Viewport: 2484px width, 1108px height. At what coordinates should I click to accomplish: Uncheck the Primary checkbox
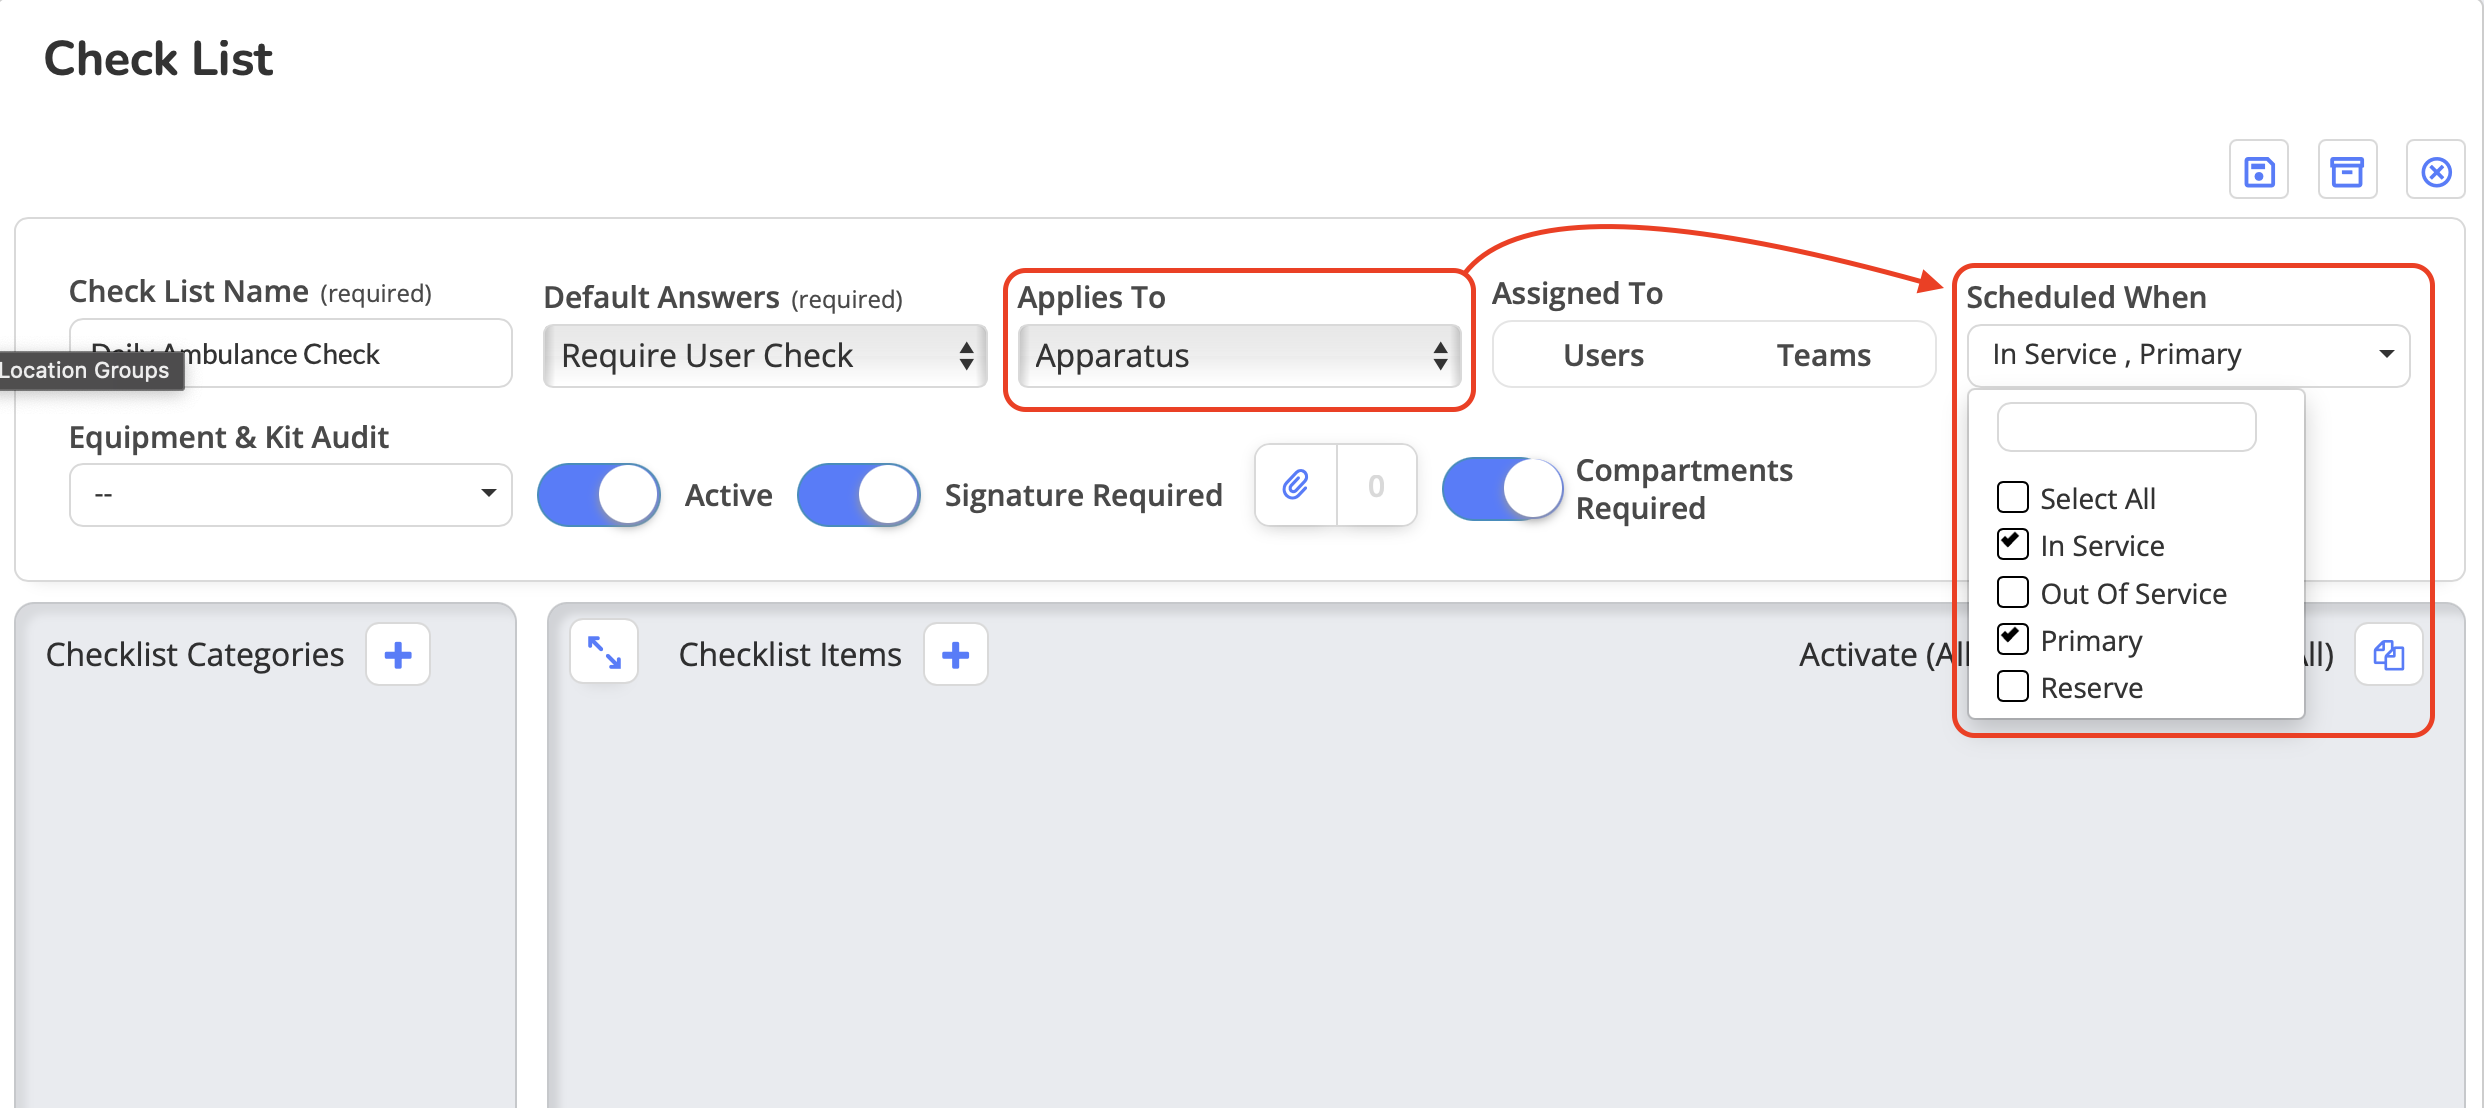pyautogui.click(x=2012, y=639)
